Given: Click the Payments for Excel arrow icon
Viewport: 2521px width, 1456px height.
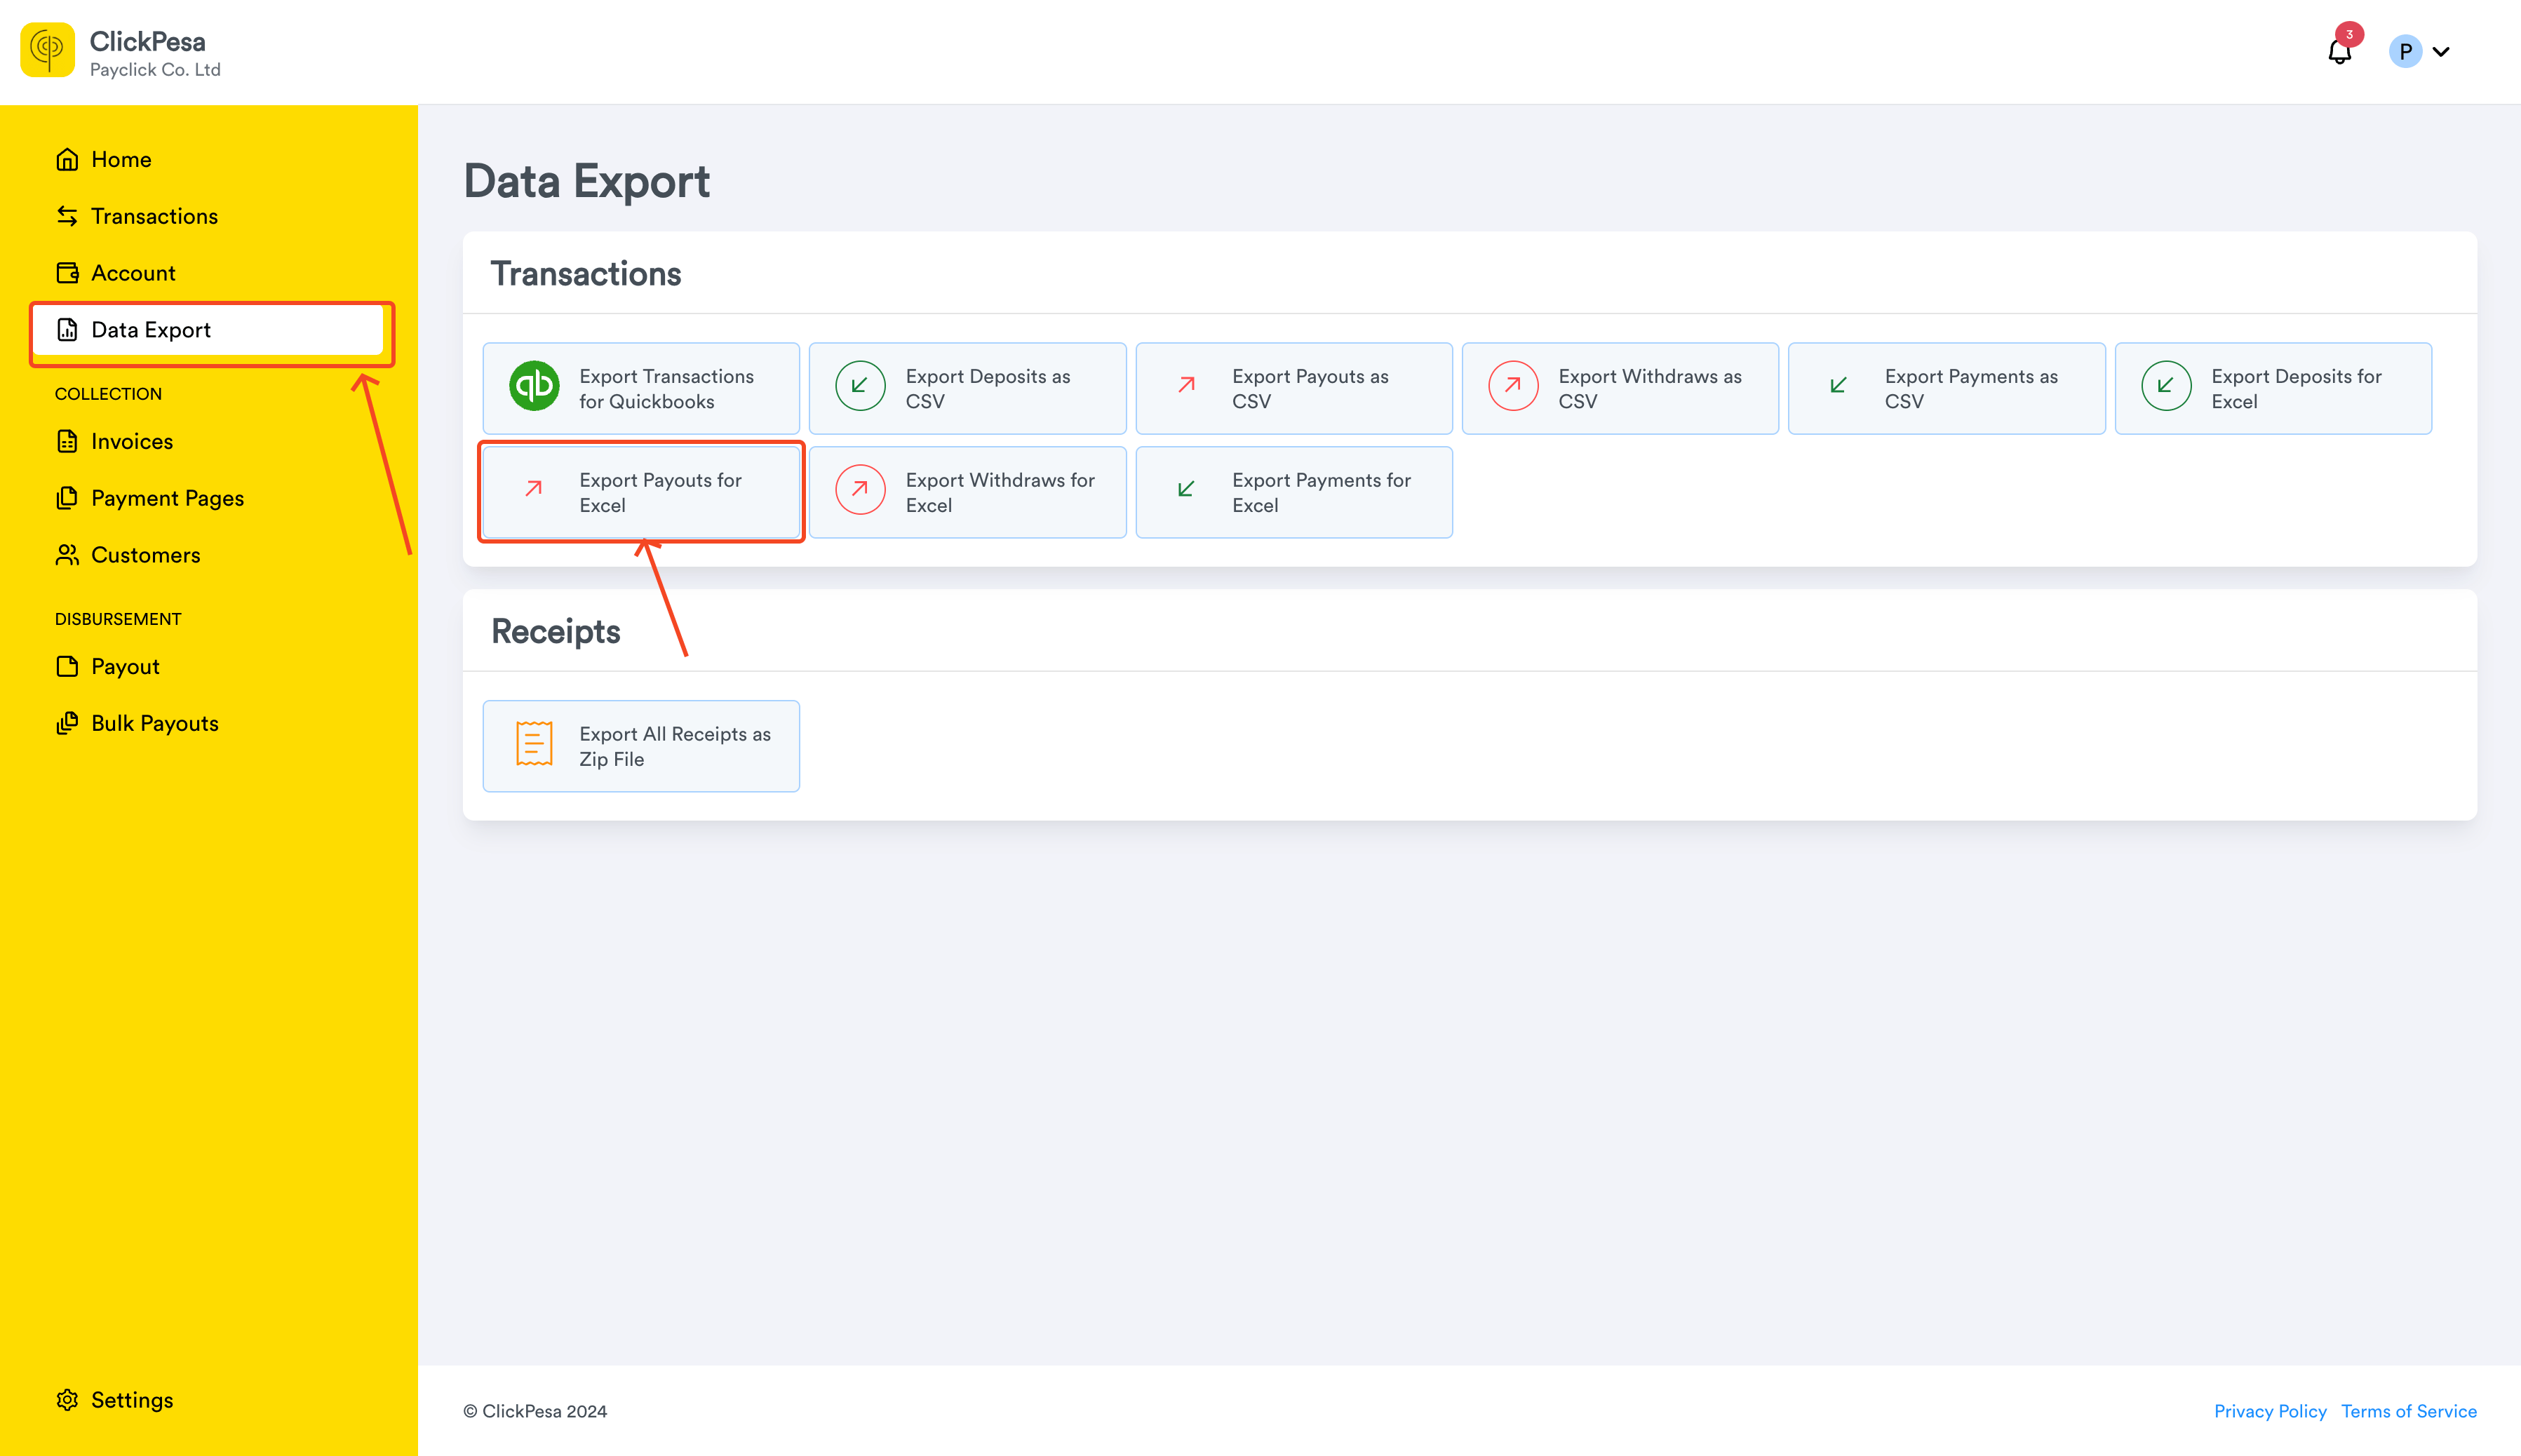Looking at the screenshot, I should (x=1186, y=489).
